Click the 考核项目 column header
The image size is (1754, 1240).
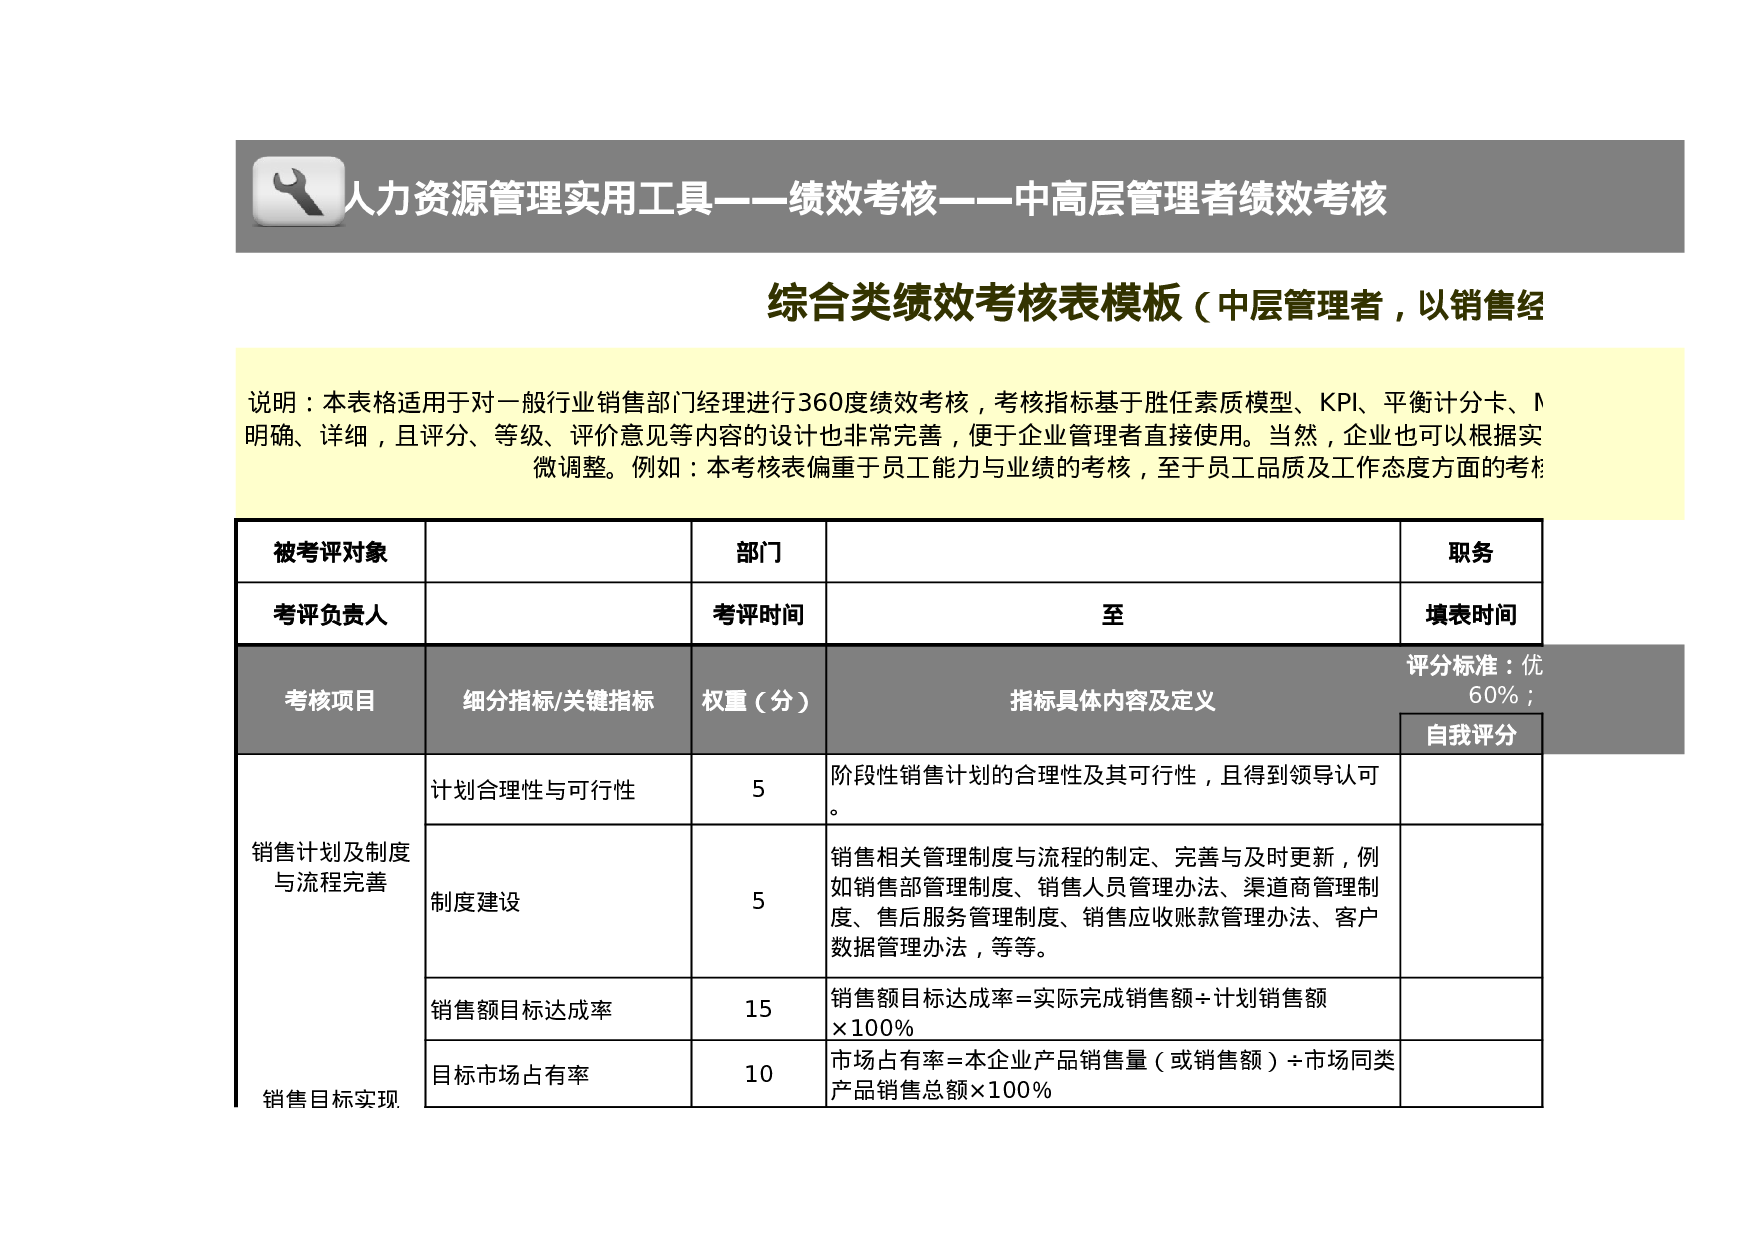pyautogui.click(x=330, y=700)
